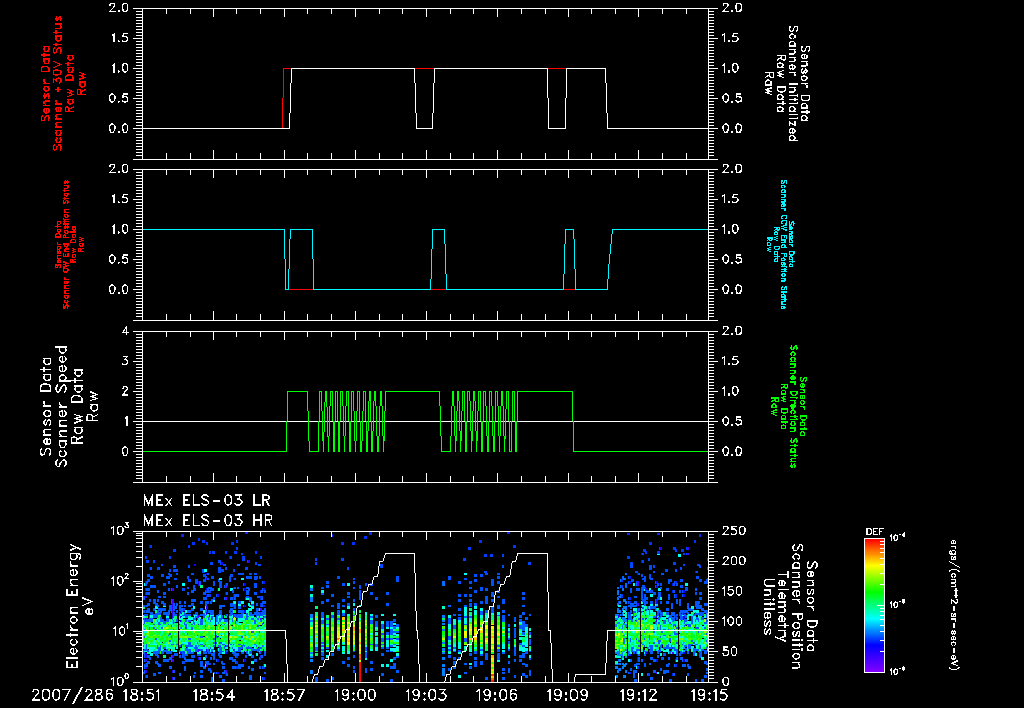Click the DEF color scale bar

pyautogui.click(x=874, y=604)
